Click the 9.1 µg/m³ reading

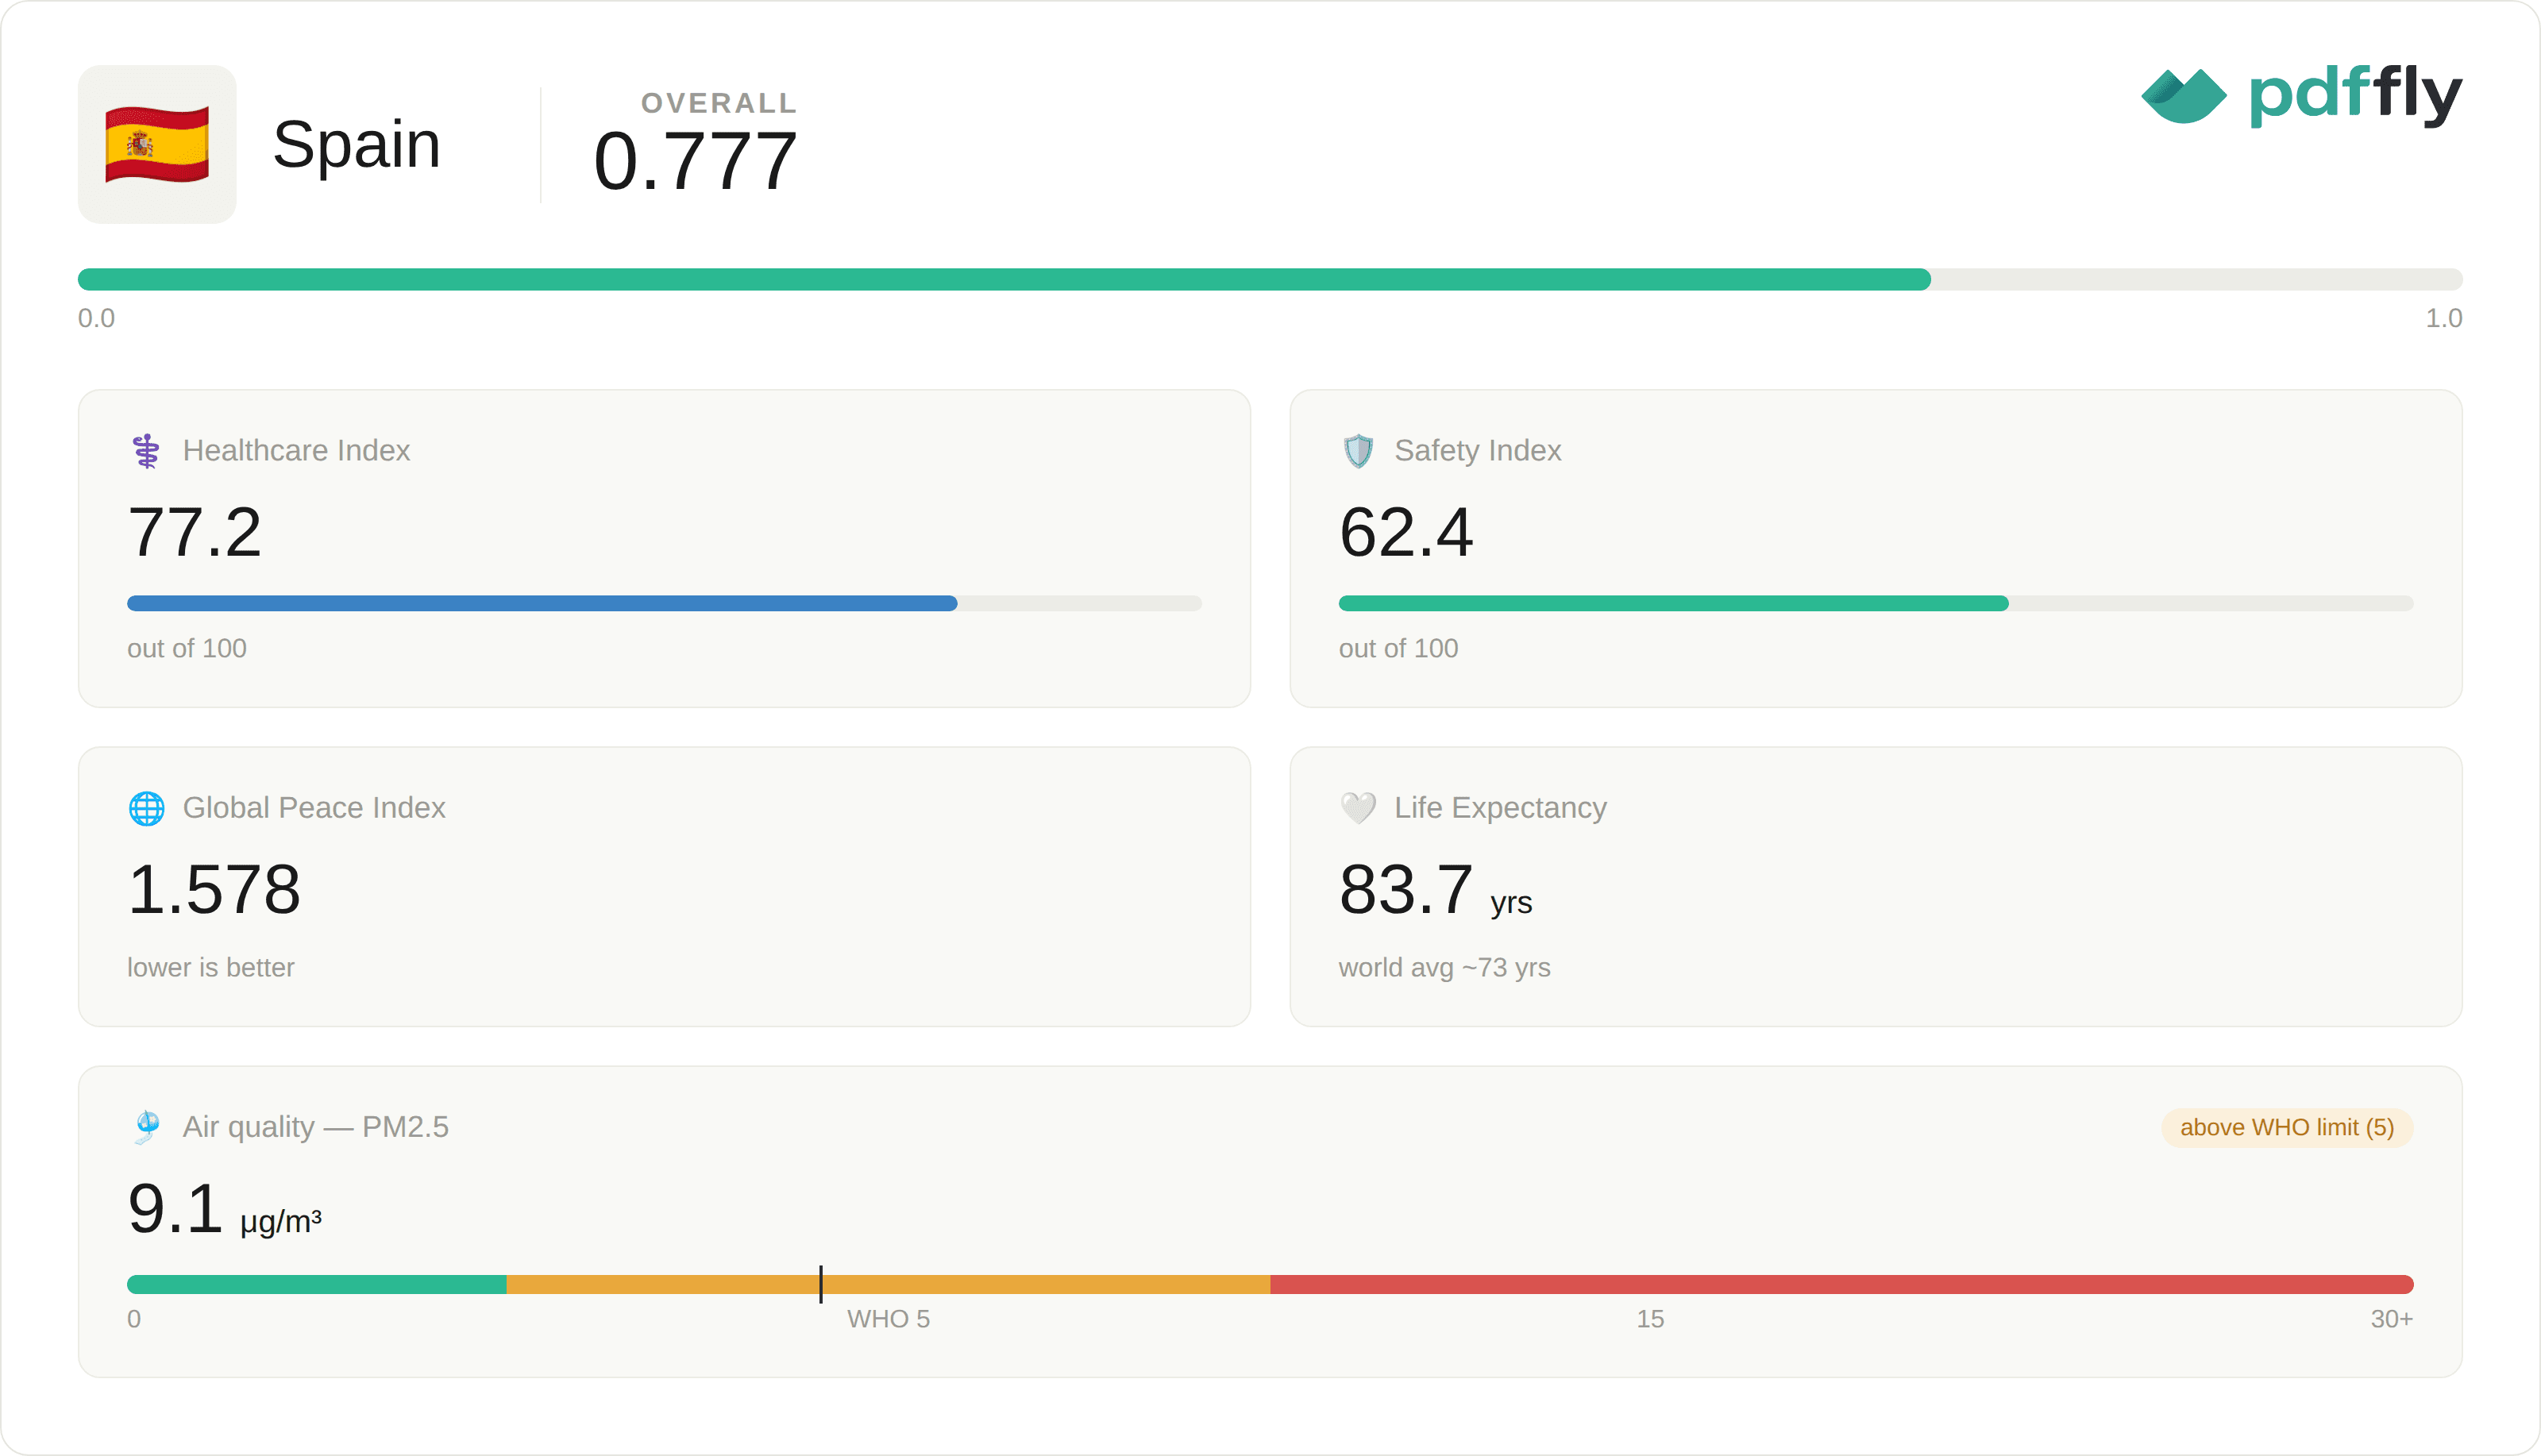pos(224,1210)
